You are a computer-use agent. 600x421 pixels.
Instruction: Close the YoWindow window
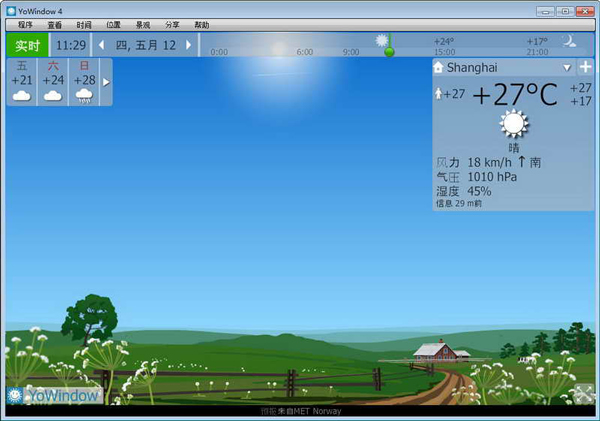pyautogui.click(x=585, y=11)
